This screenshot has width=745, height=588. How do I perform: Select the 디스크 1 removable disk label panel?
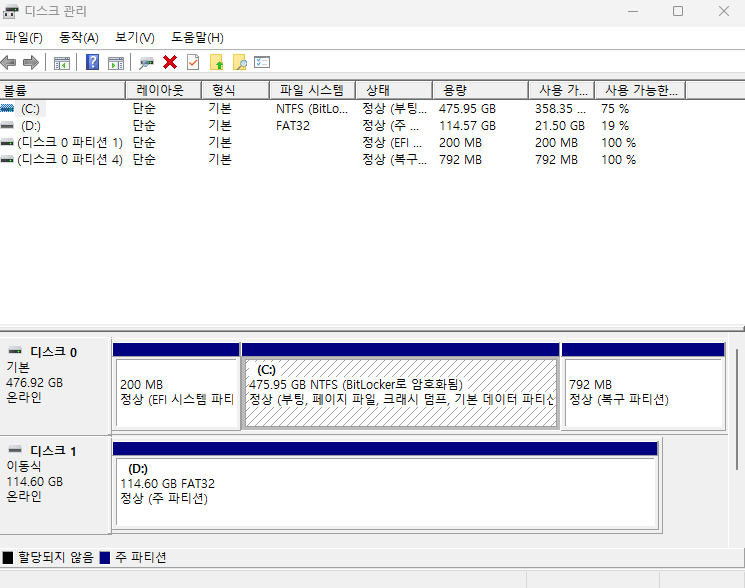(x=56, y=484)
